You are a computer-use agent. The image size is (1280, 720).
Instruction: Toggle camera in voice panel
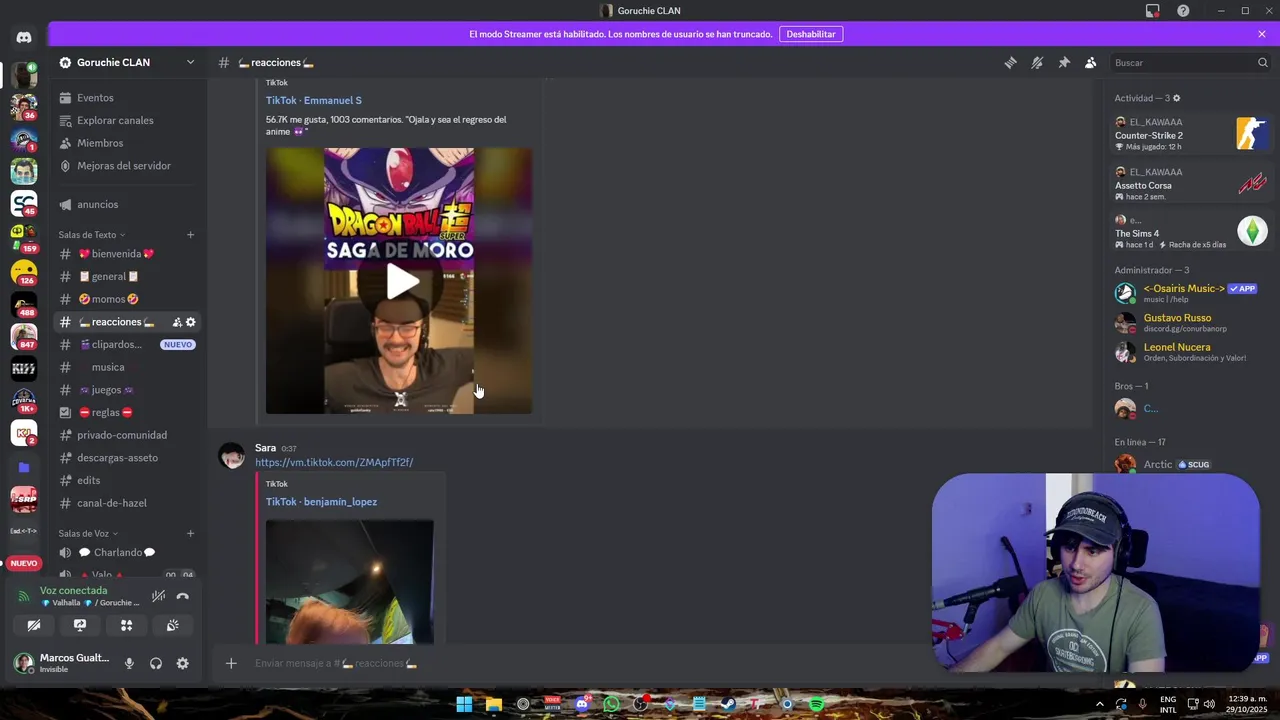pos(34,625)
